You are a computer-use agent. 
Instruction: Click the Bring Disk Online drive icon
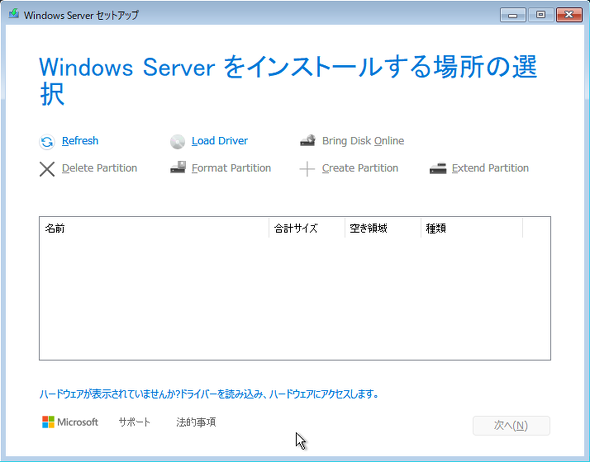(x=308, y=141)
